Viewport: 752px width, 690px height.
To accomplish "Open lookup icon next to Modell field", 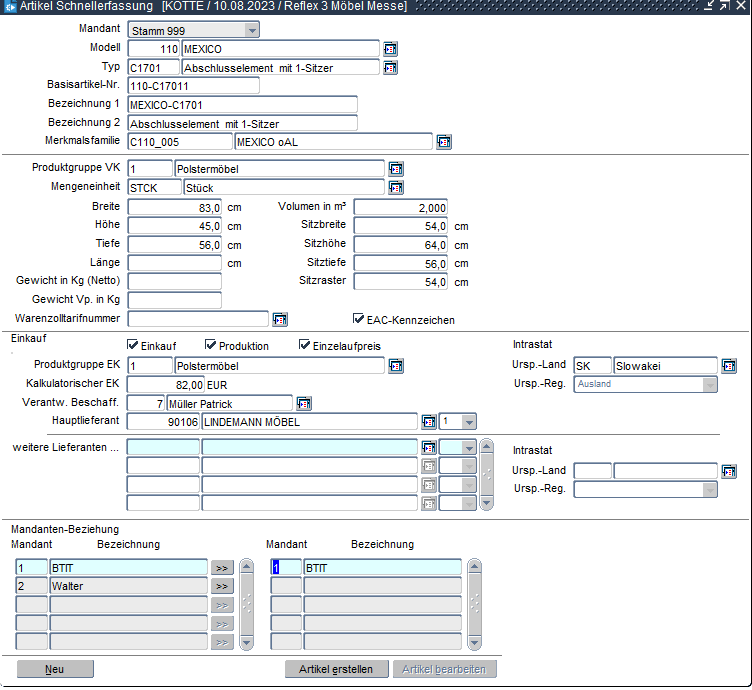I will (390, 49).
